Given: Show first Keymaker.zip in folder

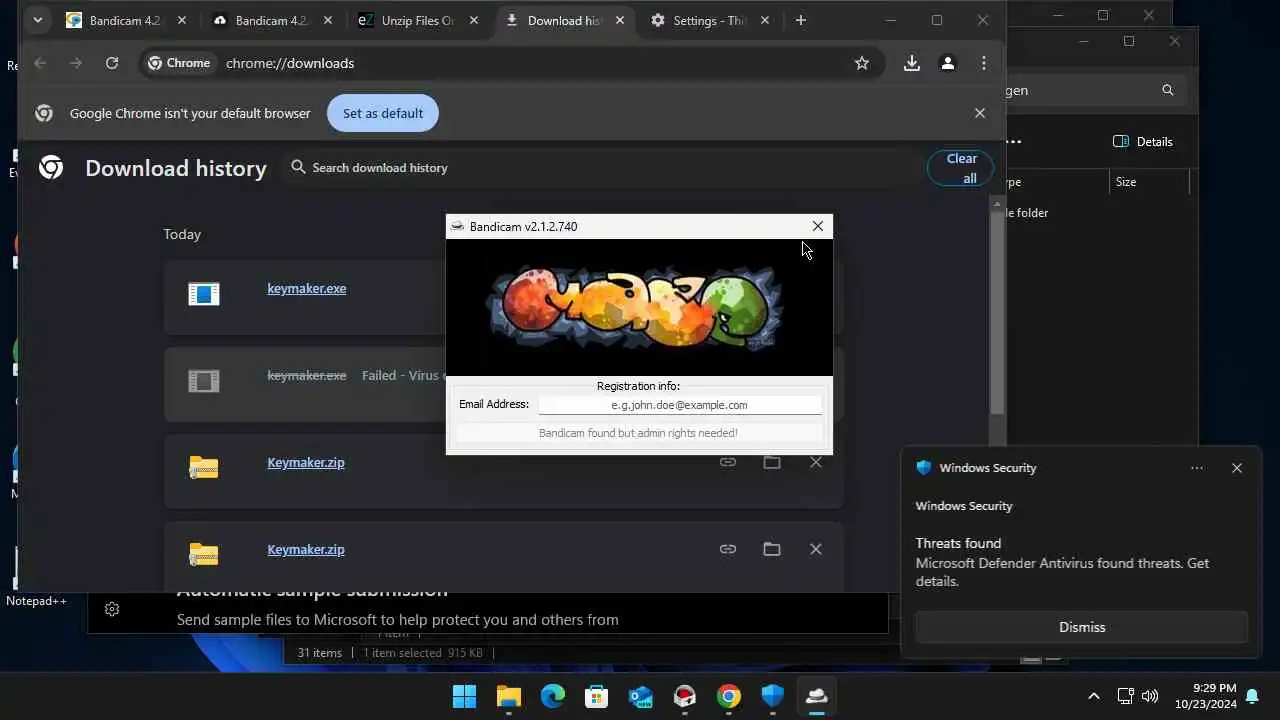Looking at the screenshot, I should [772, 462].
